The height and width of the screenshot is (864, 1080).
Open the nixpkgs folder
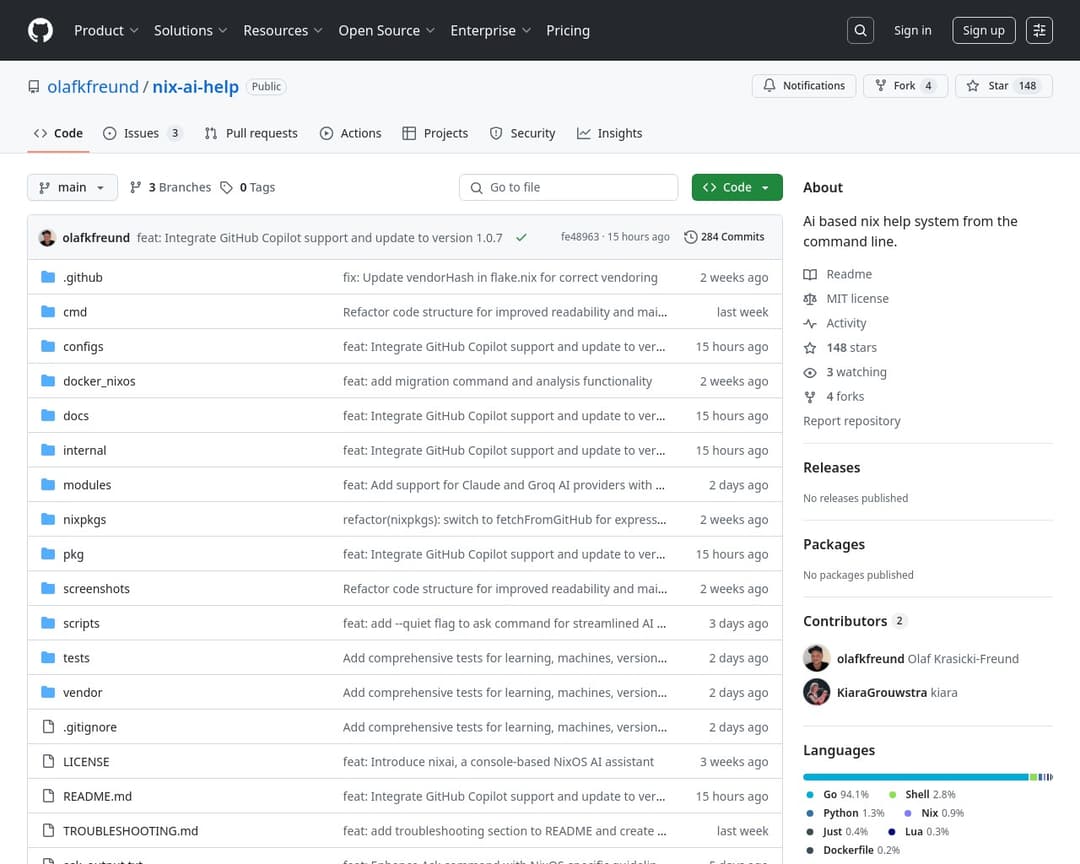pyautogui.click(x=85, y=520)
